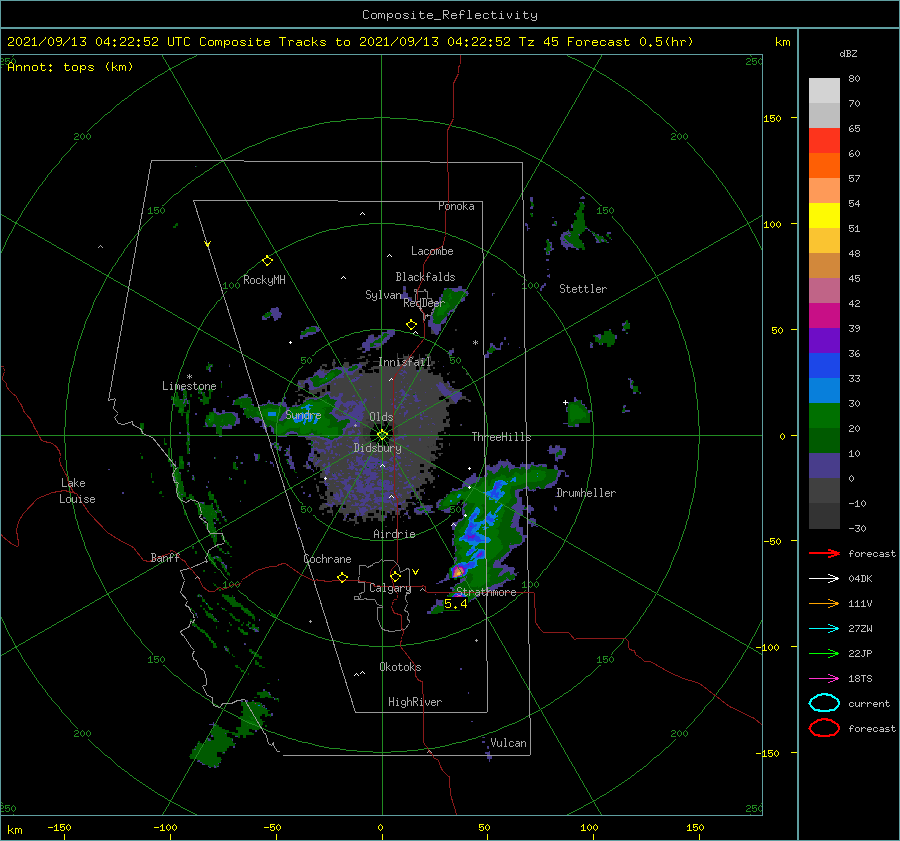Click the Composite_Reflectivity title
Viewport: 900px width, 841px height.
pyautogui.click(x=450, y=15)
